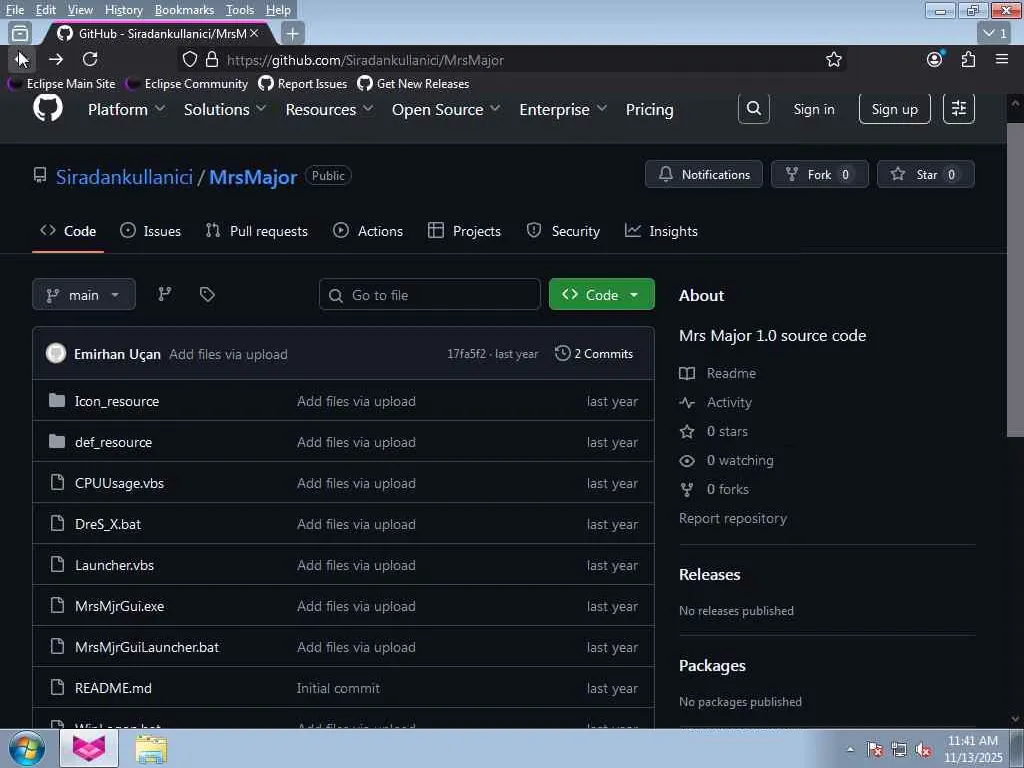Screen dimensions: 1024x768
Task: Click the Action Center flag tray icon
Action: (x=874, y=750)
